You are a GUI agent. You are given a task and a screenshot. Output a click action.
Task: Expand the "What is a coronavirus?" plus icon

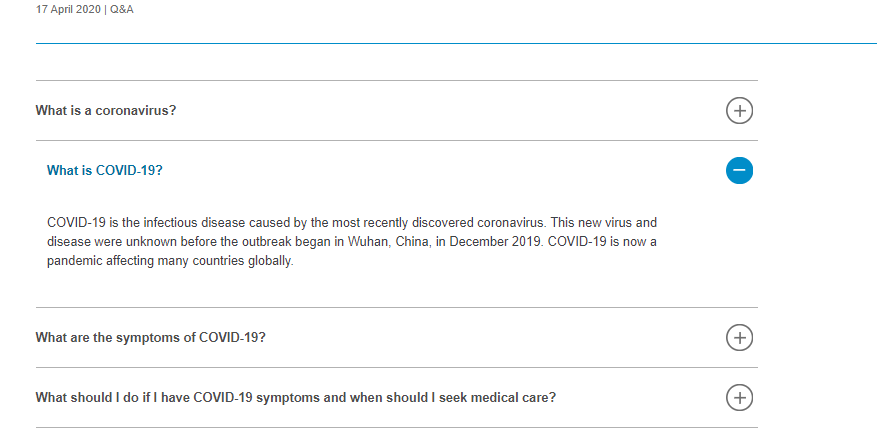coord(739,111)
